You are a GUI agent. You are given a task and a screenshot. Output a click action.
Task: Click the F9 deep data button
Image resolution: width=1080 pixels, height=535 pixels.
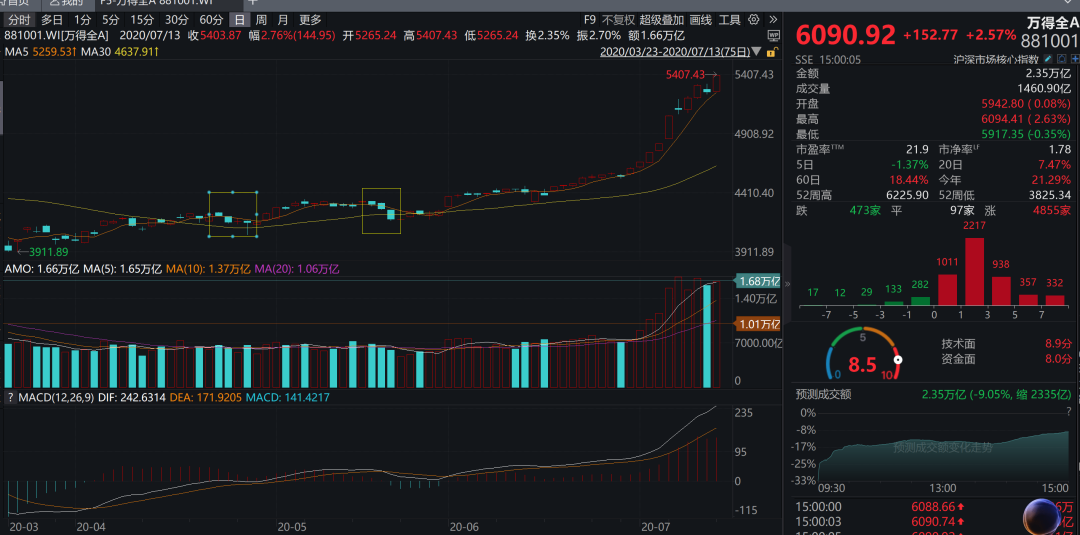click(x=590, y=19)
